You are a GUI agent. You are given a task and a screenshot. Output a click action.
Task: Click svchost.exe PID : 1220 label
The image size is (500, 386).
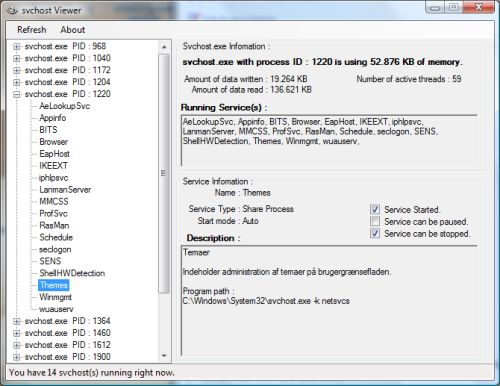[67, 94]
